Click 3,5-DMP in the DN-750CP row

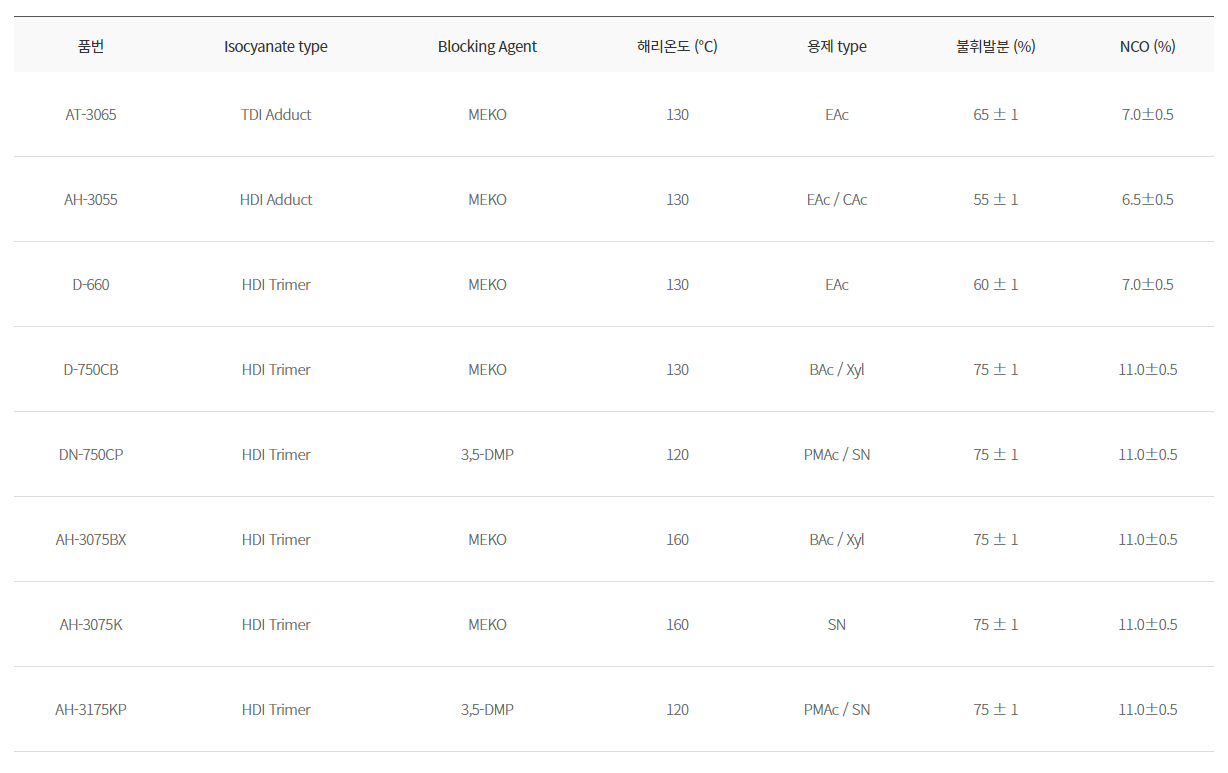tap(487, 454)
